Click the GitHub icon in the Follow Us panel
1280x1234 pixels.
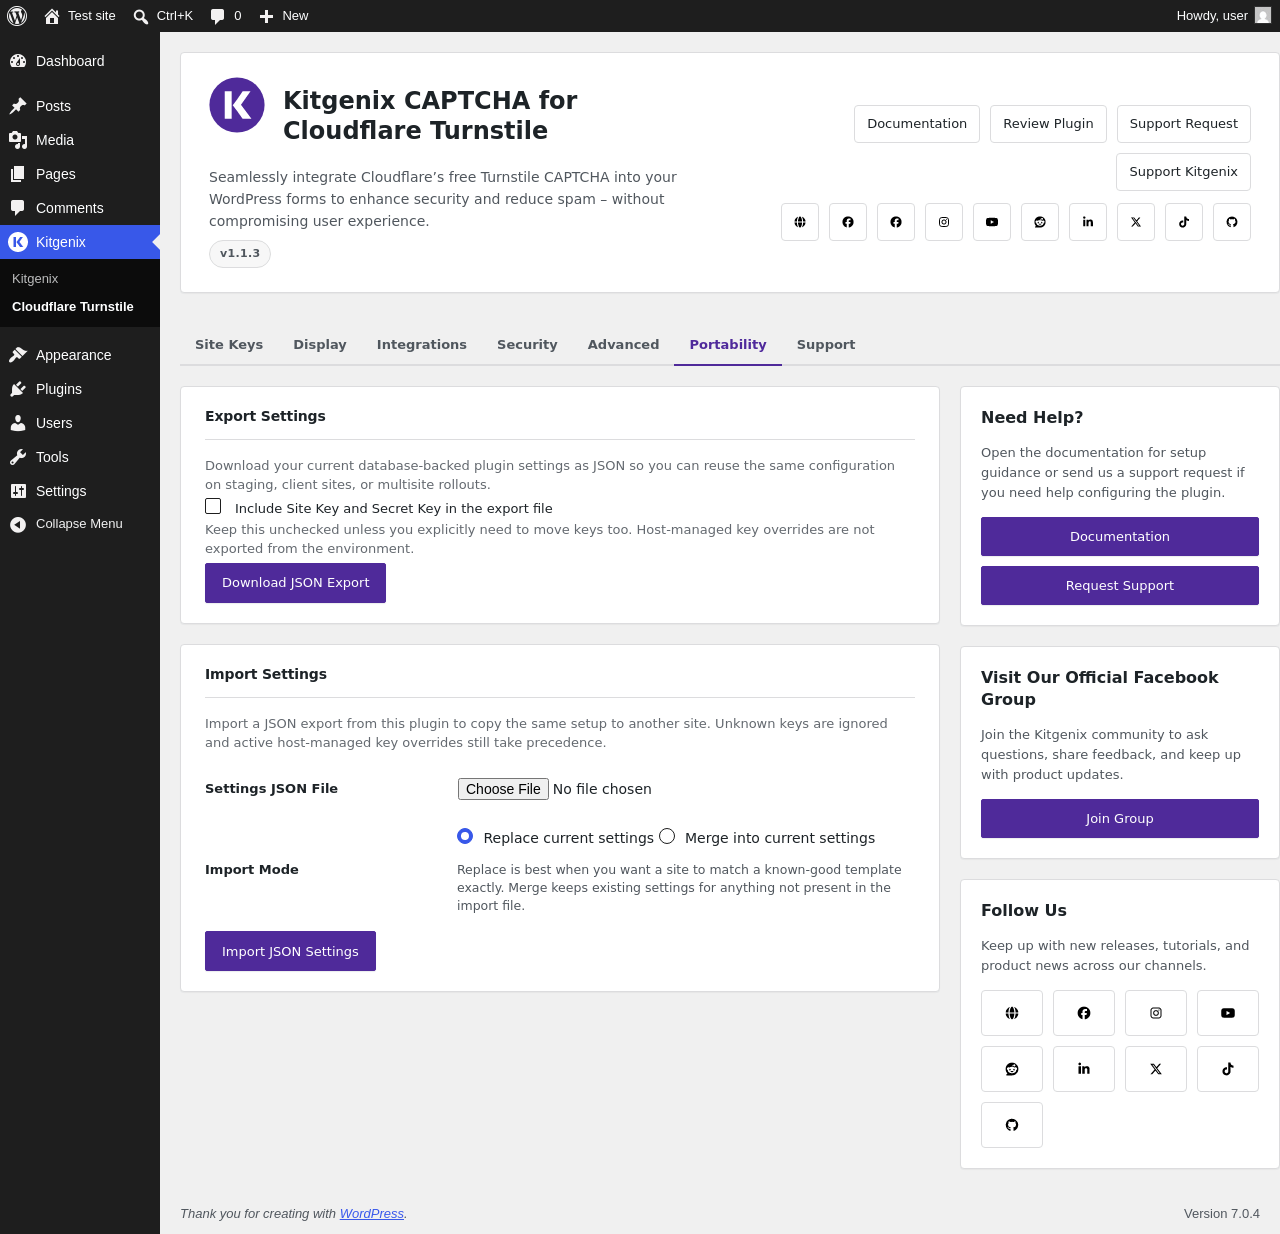coord(1012,1125)
